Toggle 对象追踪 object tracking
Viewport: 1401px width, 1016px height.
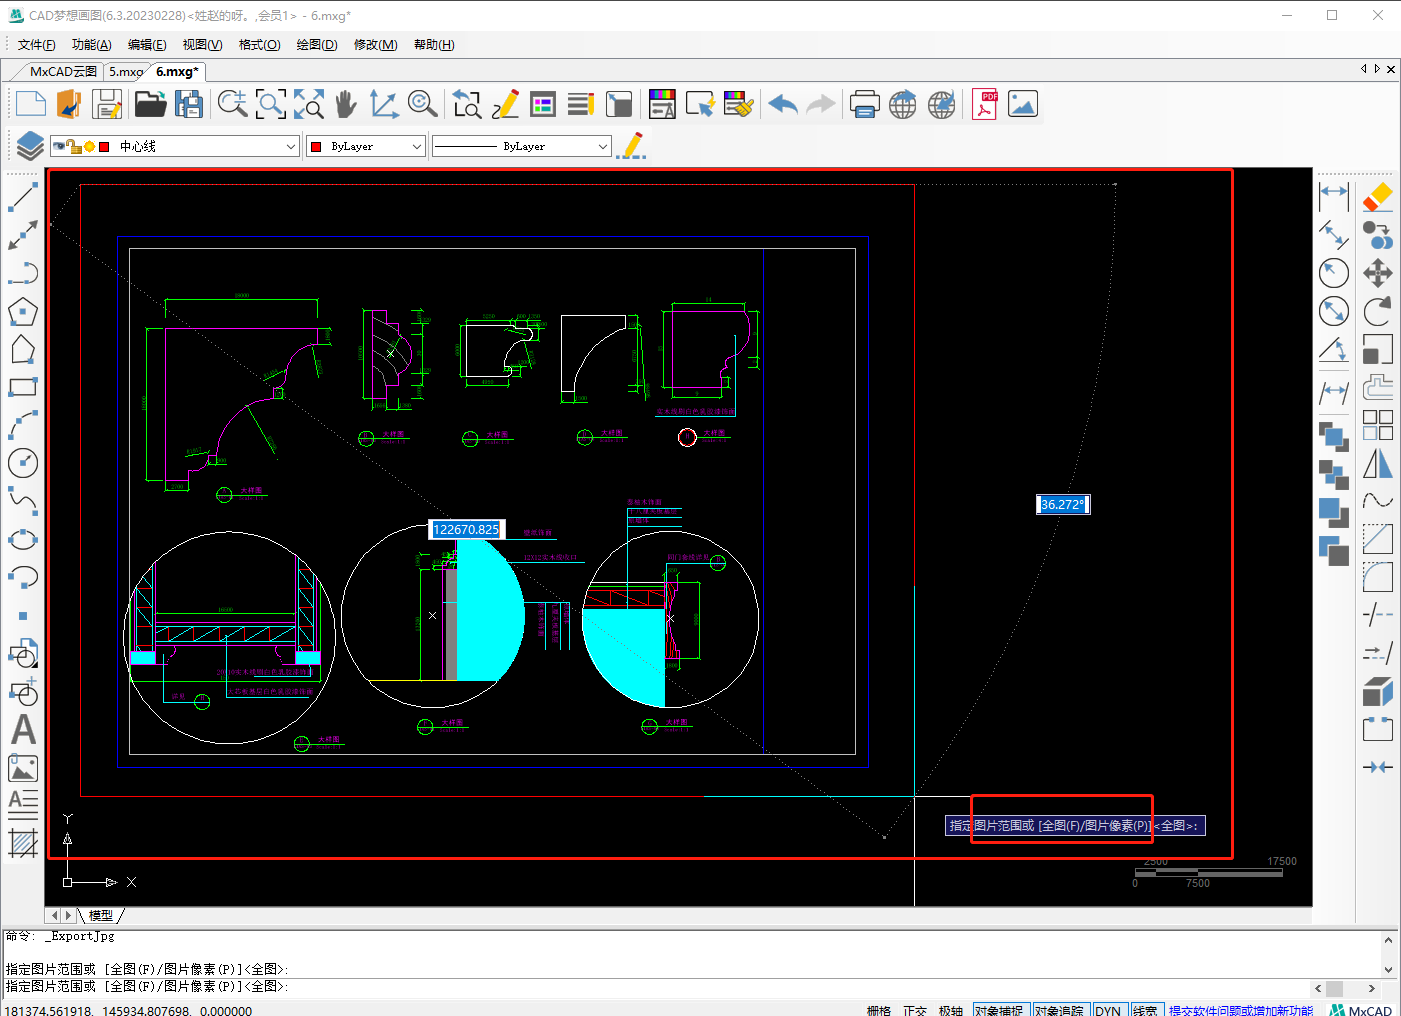click(x=1059, y=1010)
